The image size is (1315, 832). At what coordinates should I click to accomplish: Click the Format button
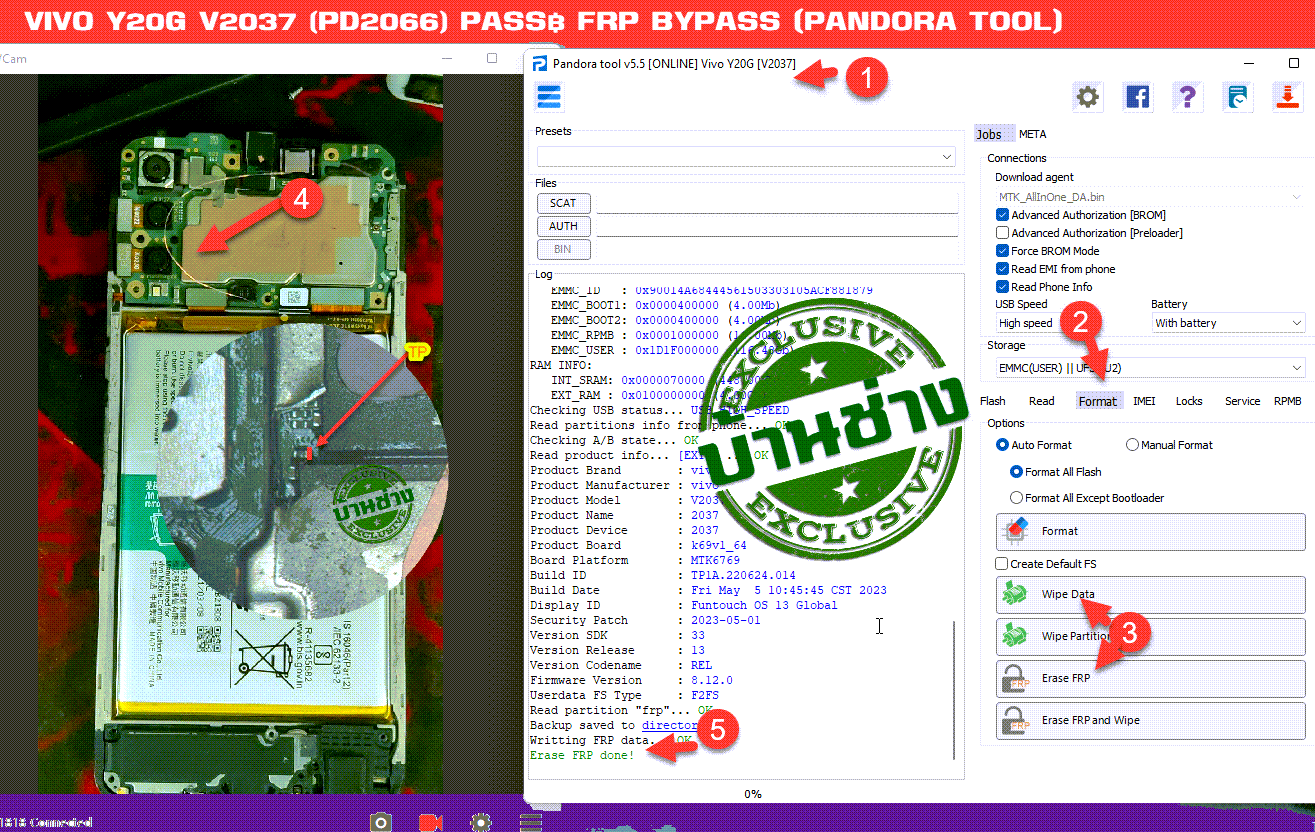(x=1151, y=531)
